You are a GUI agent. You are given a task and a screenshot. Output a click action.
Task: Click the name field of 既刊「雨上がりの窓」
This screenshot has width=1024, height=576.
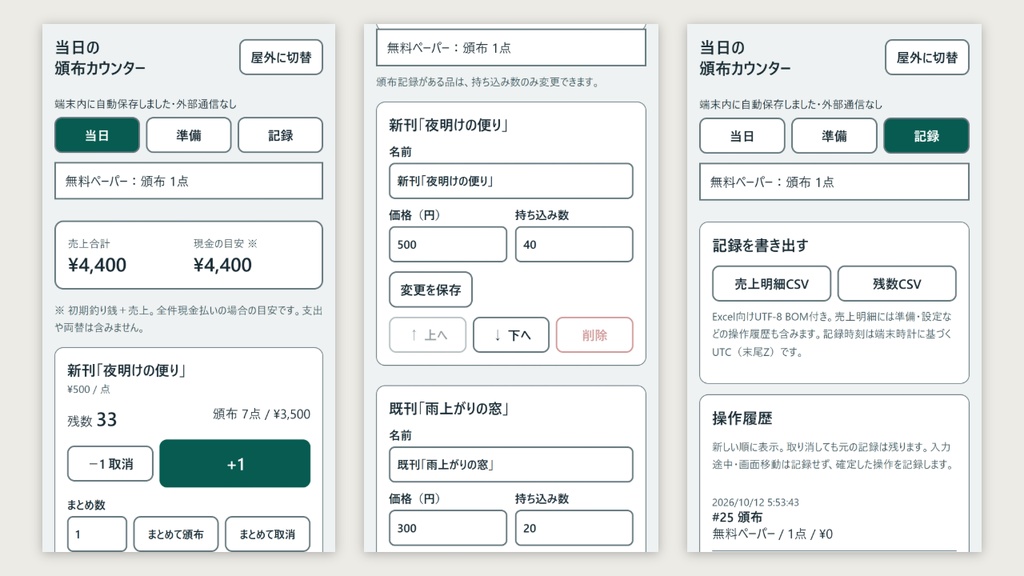pyautogui.click(x=511, y=464)
